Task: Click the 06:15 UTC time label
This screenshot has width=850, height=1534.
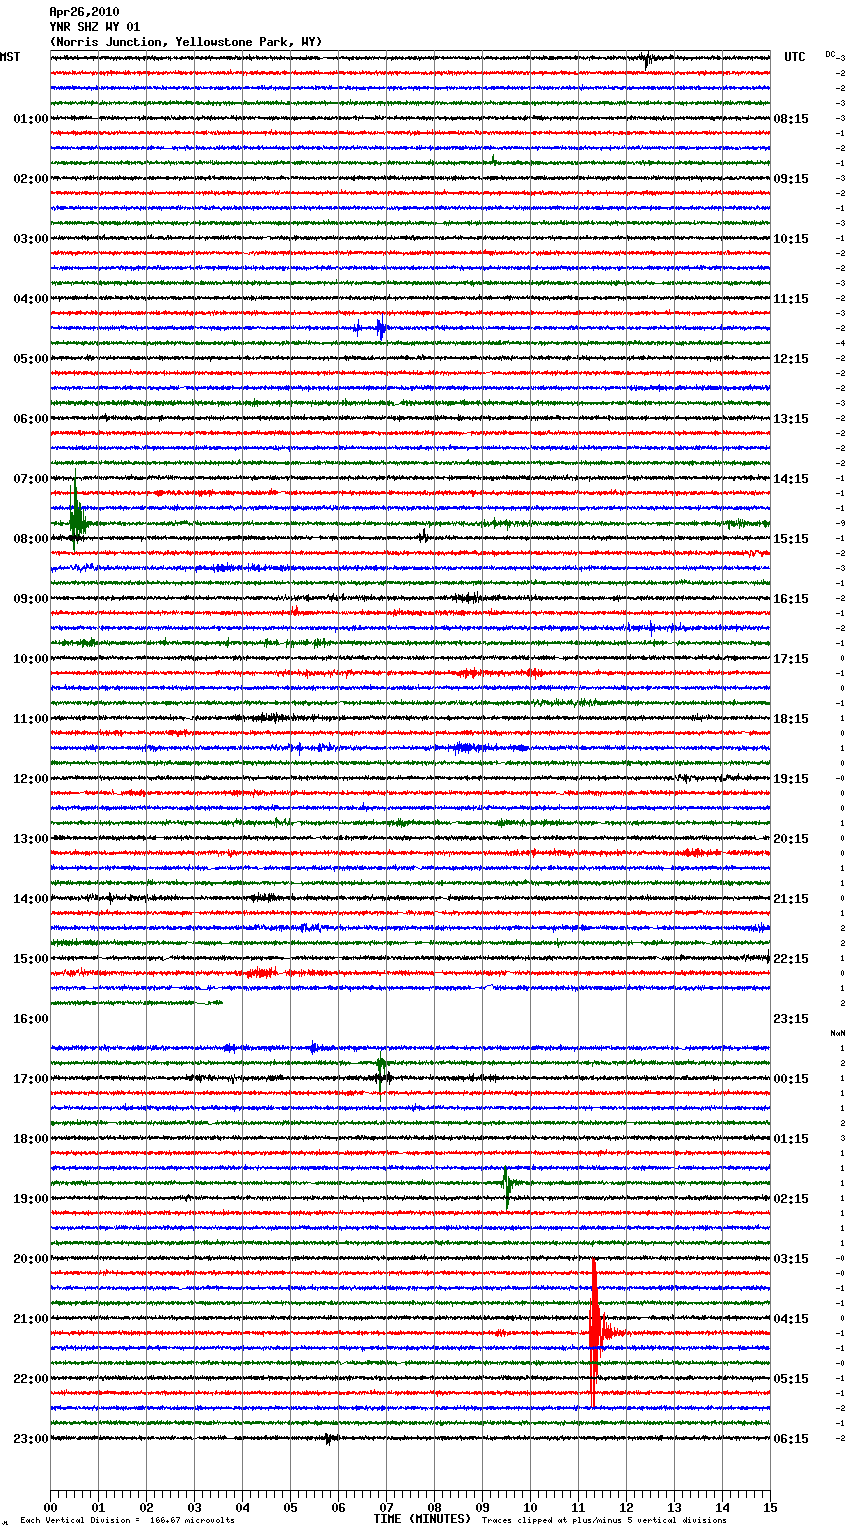Action: [791, 1439]
